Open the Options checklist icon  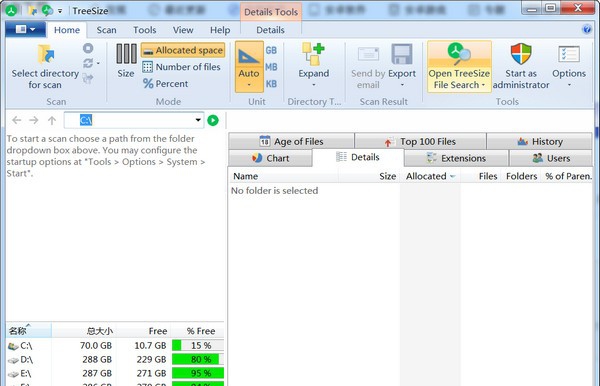[569, 54]
